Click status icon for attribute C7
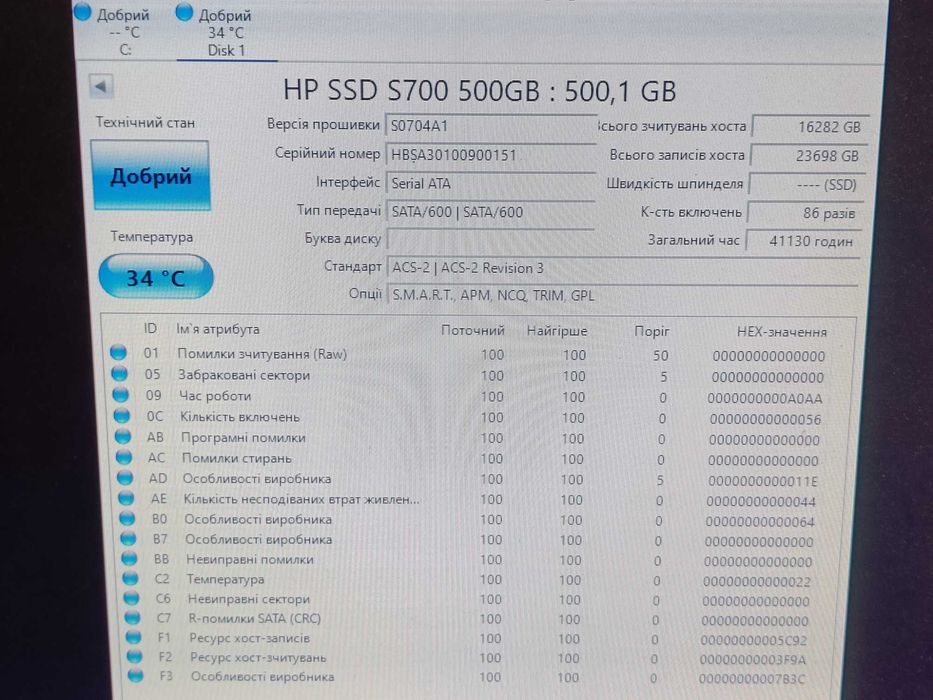Image resolution: width=933 pixels, height=700 pixels. 133,617
